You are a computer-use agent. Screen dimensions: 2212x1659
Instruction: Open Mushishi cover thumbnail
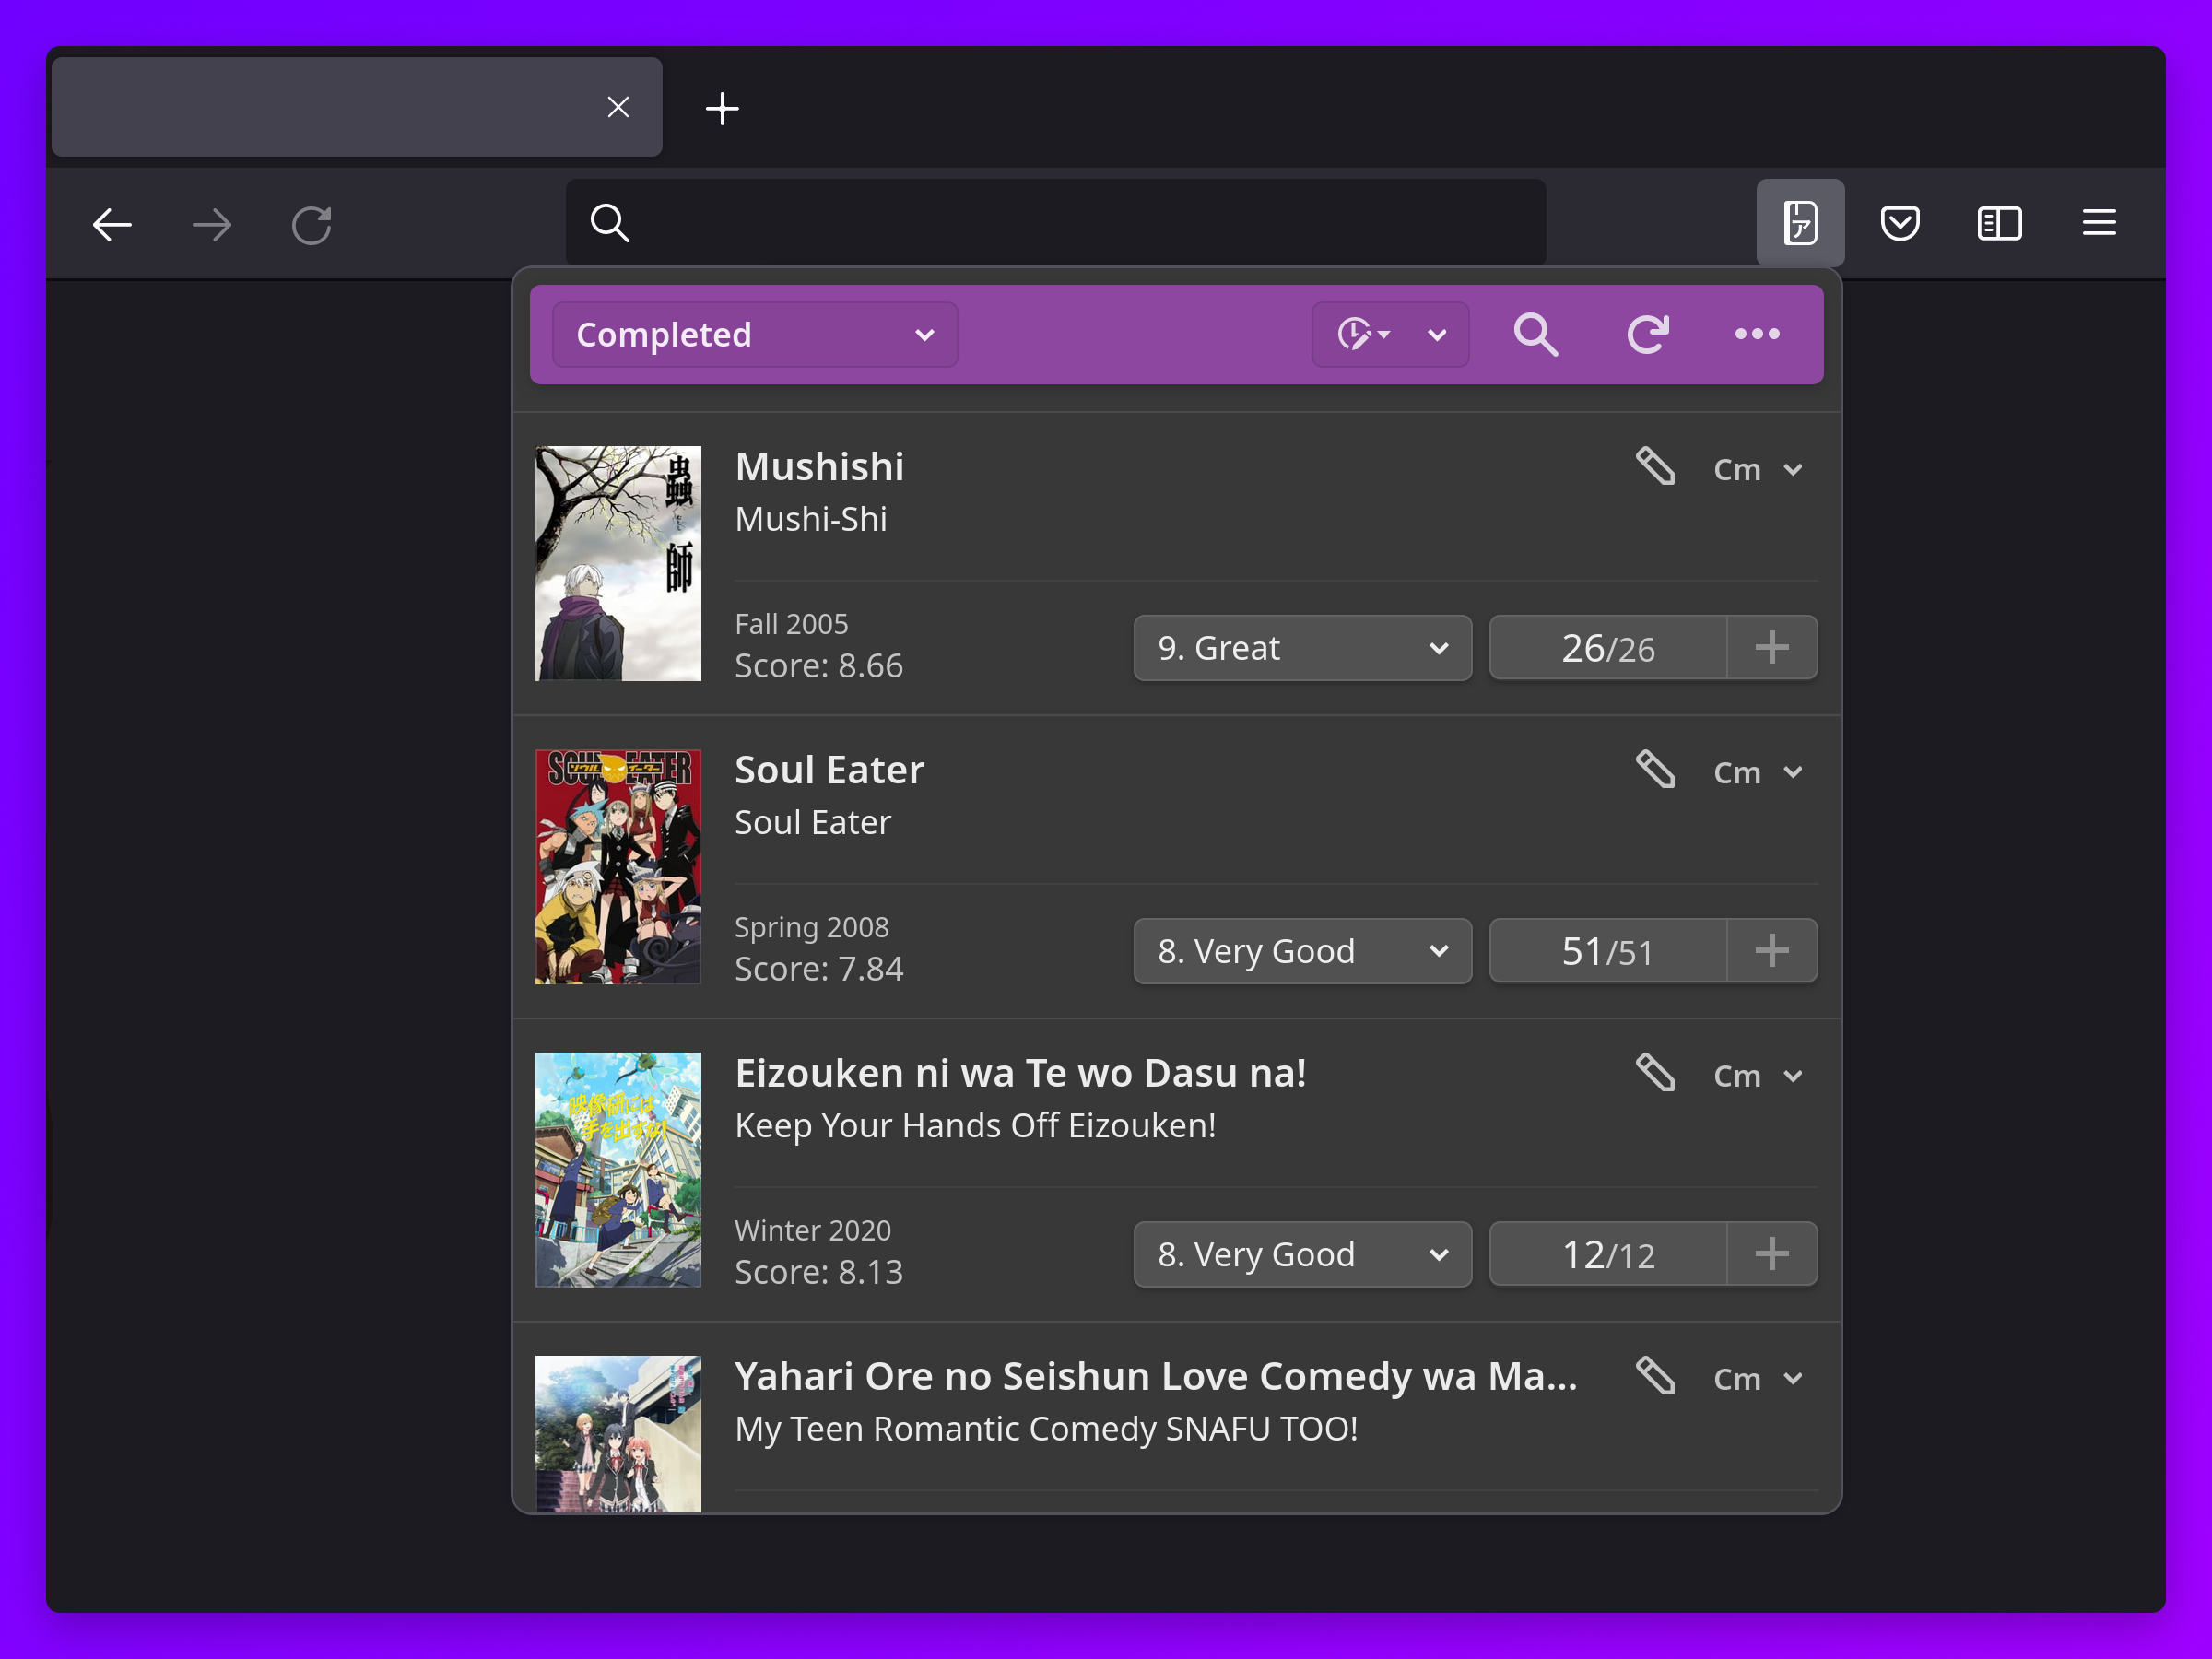[618, 563]
